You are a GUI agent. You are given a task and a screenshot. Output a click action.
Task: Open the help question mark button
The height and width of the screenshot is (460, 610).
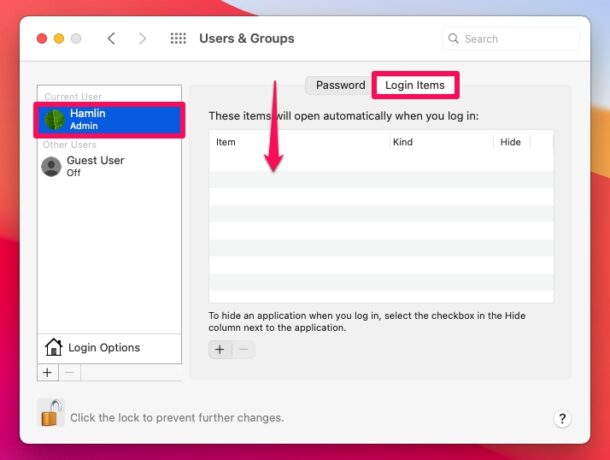coord(562,419)
